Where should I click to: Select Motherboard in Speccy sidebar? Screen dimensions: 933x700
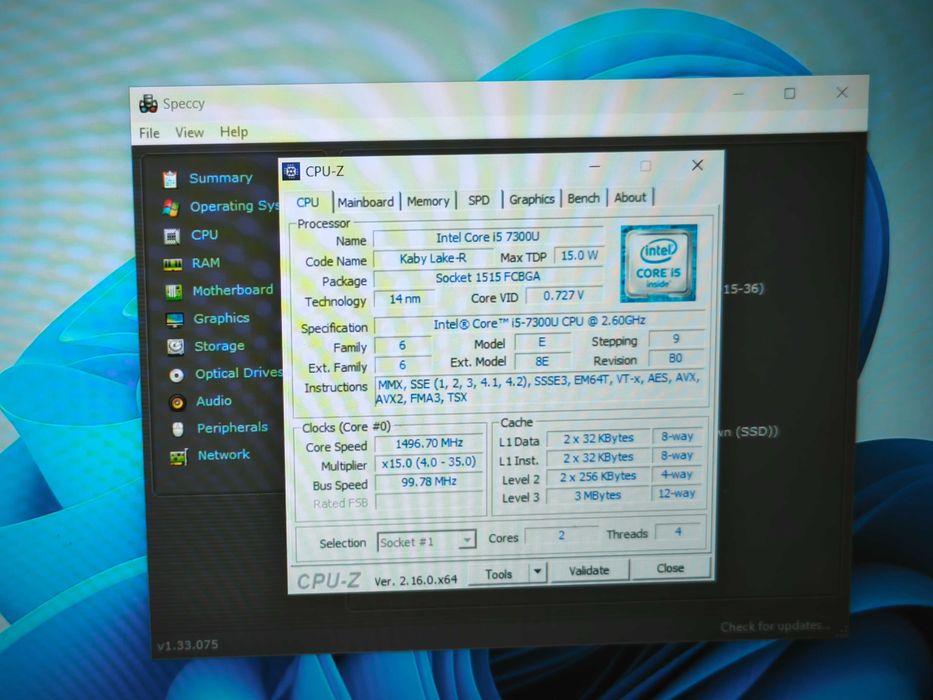[233, 290]
